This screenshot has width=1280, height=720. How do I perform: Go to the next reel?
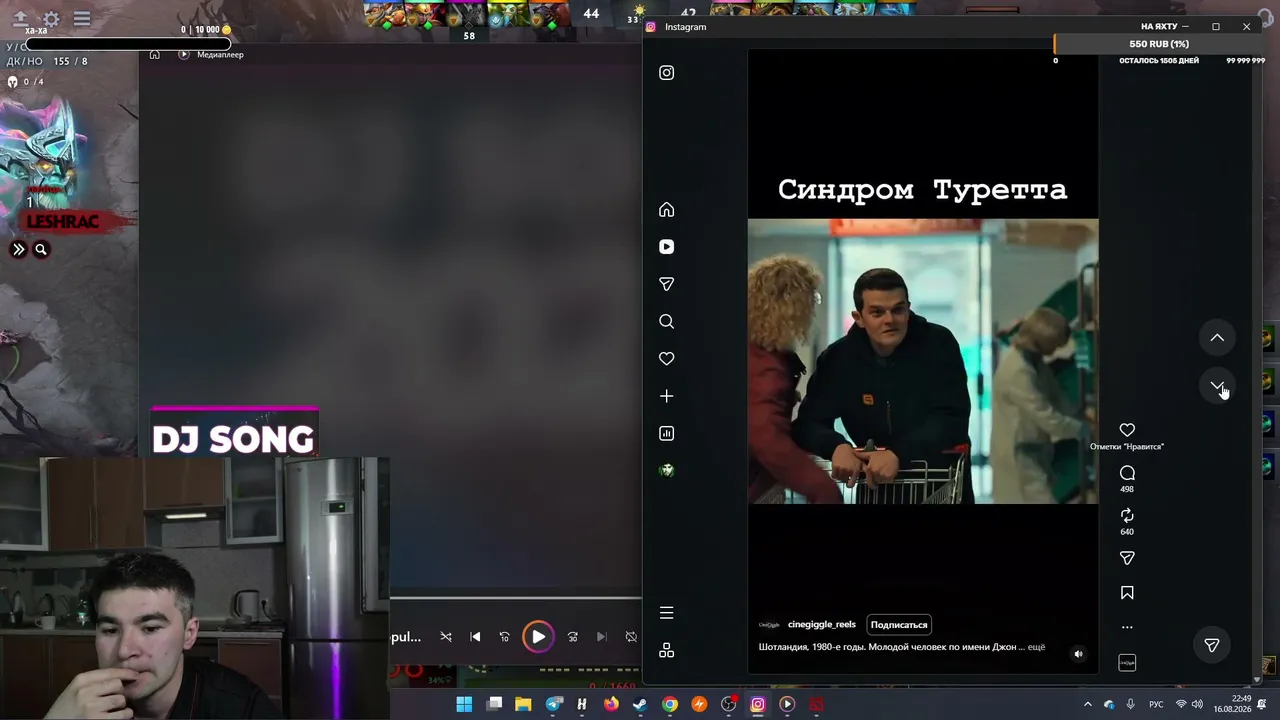(x=1217, y=385)
